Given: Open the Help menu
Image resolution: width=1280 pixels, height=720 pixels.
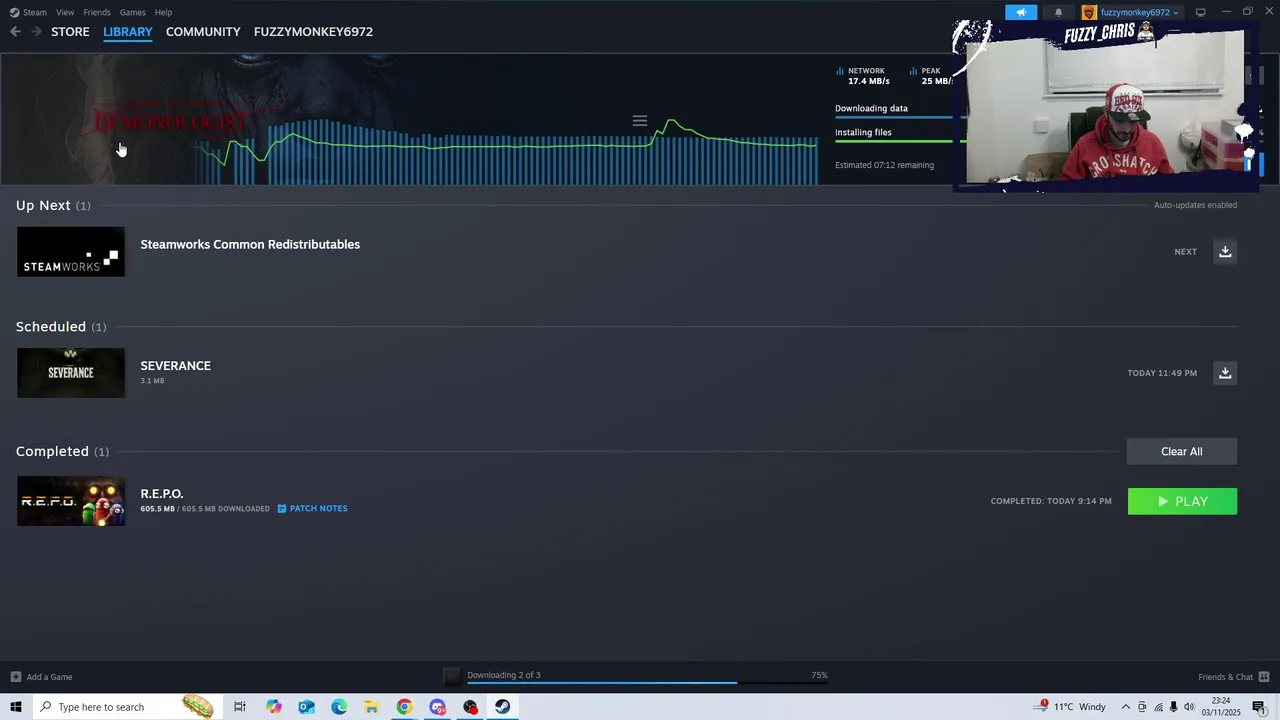Looking at the screenshot, I should [163, 12].
